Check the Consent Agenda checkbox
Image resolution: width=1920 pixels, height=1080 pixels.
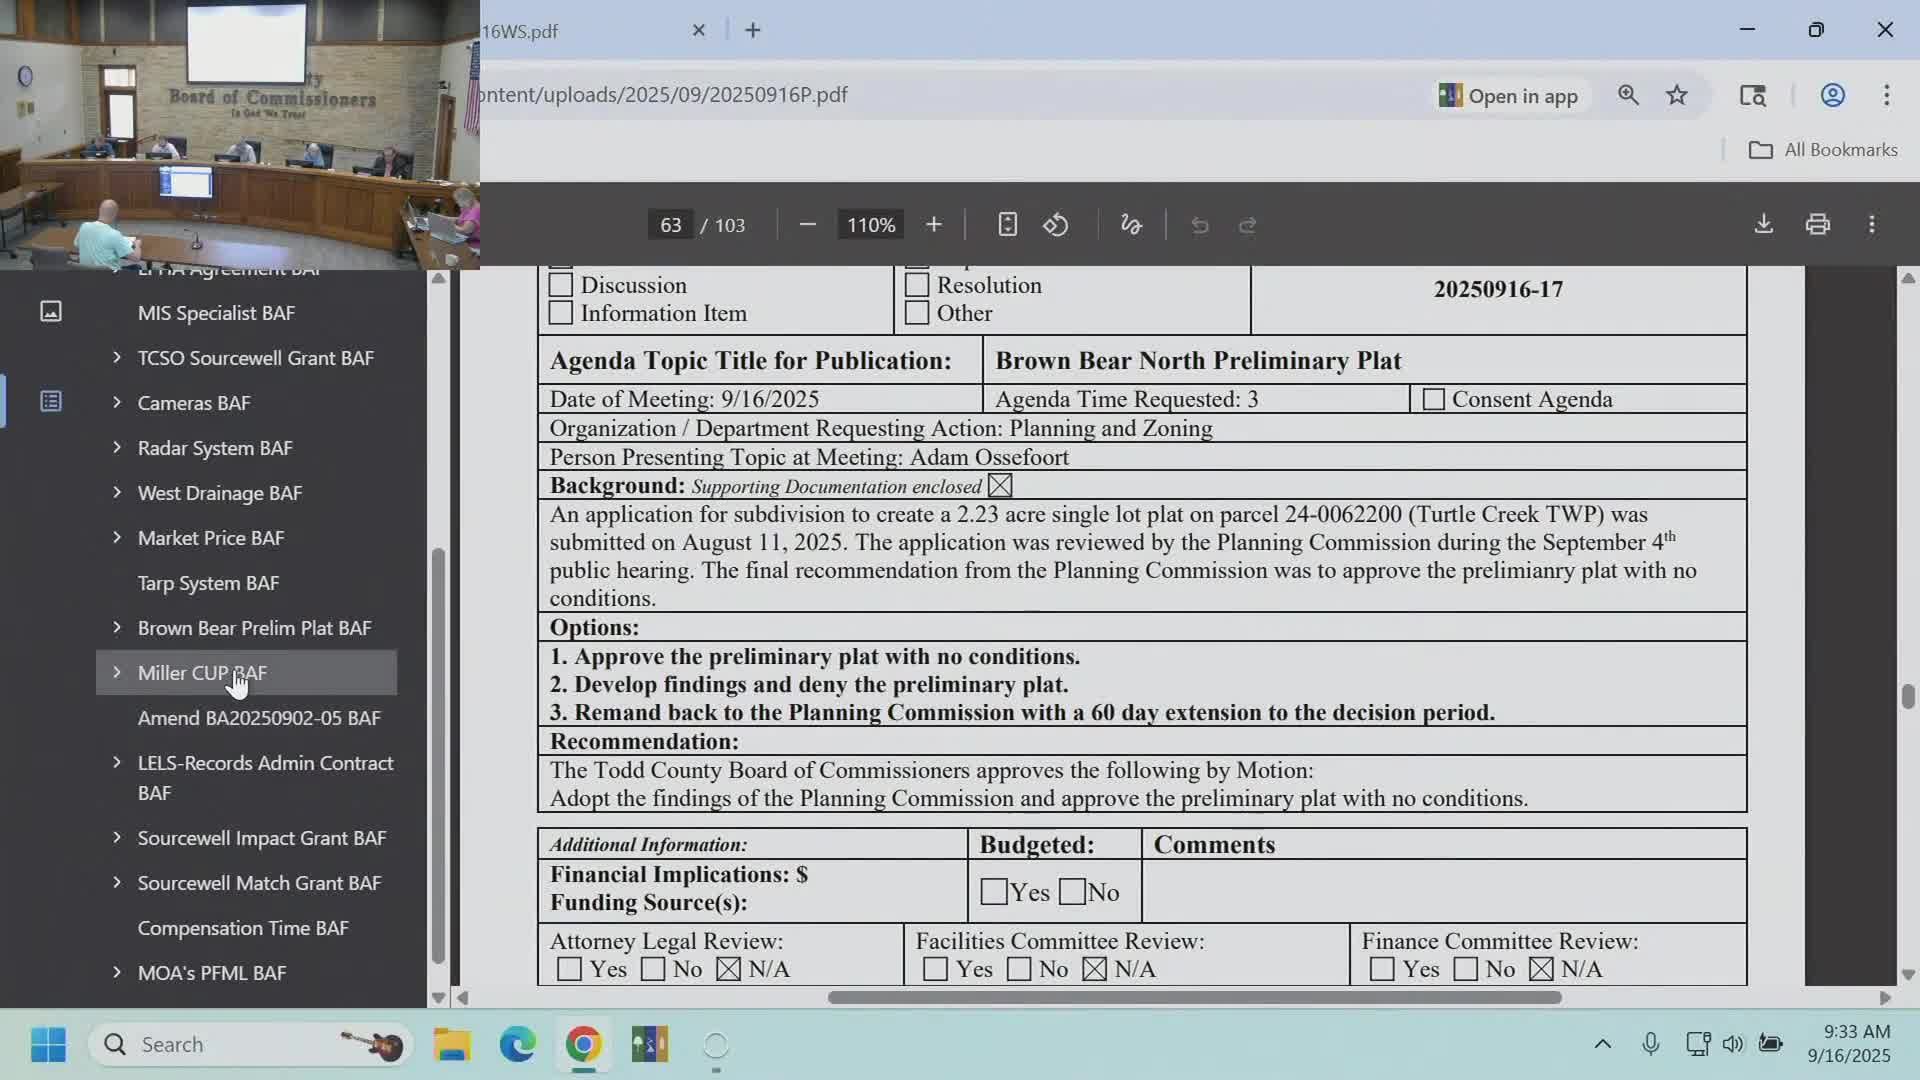pos(1434,399)
